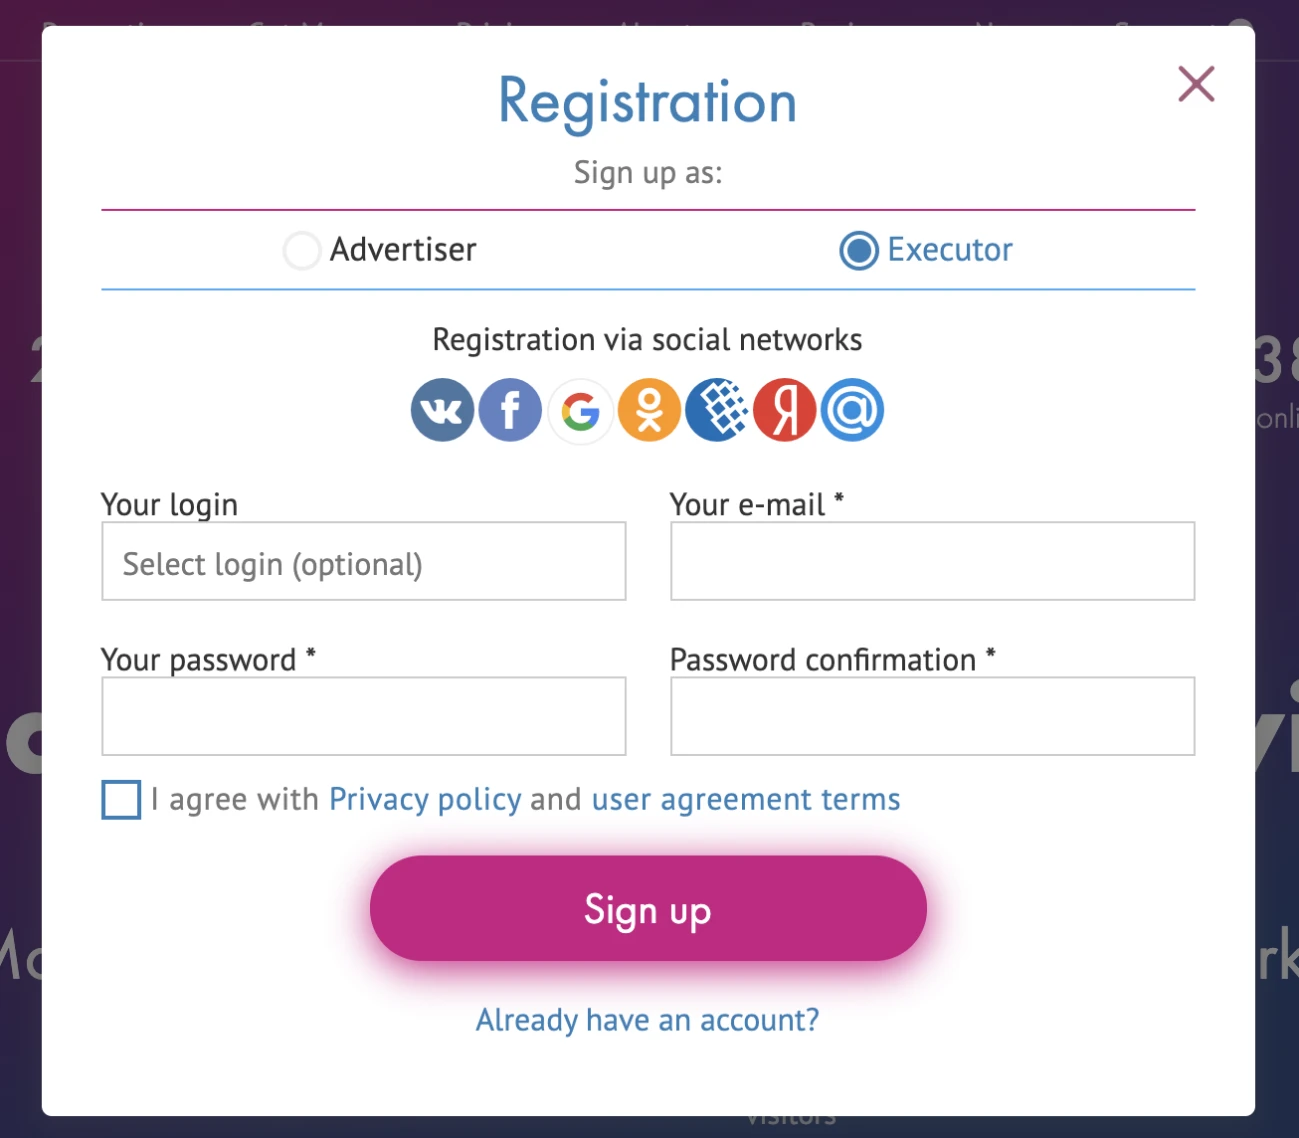The height and width of the screenshot is (1138, 1299).
Task: Focus the Select login optional field
Action: tap(364, 562)
